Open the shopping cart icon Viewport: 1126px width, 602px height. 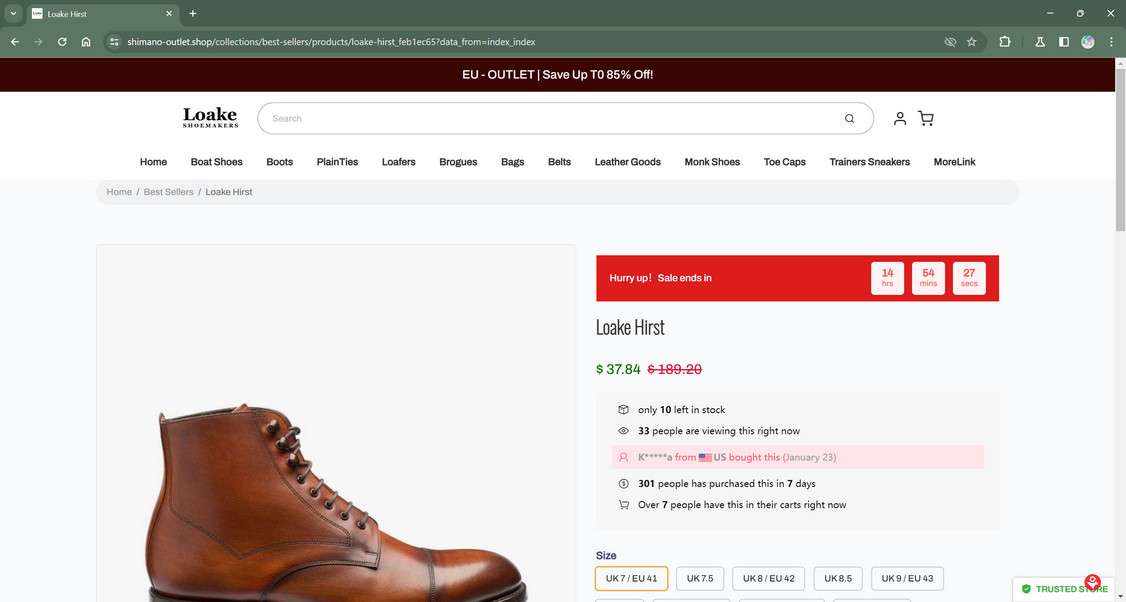pos(926,119)
